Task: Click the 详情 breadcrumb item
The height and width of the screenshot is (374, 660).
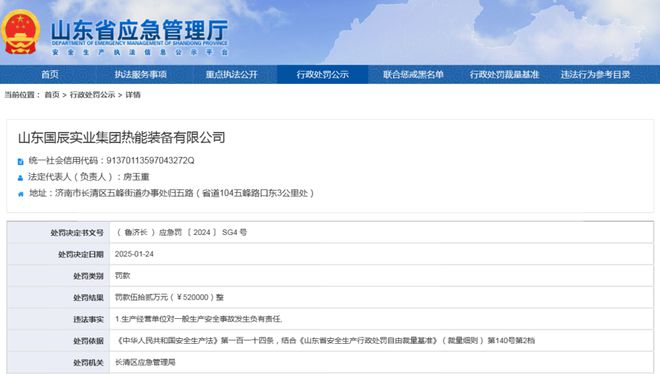Action: (x=133, y=95)
